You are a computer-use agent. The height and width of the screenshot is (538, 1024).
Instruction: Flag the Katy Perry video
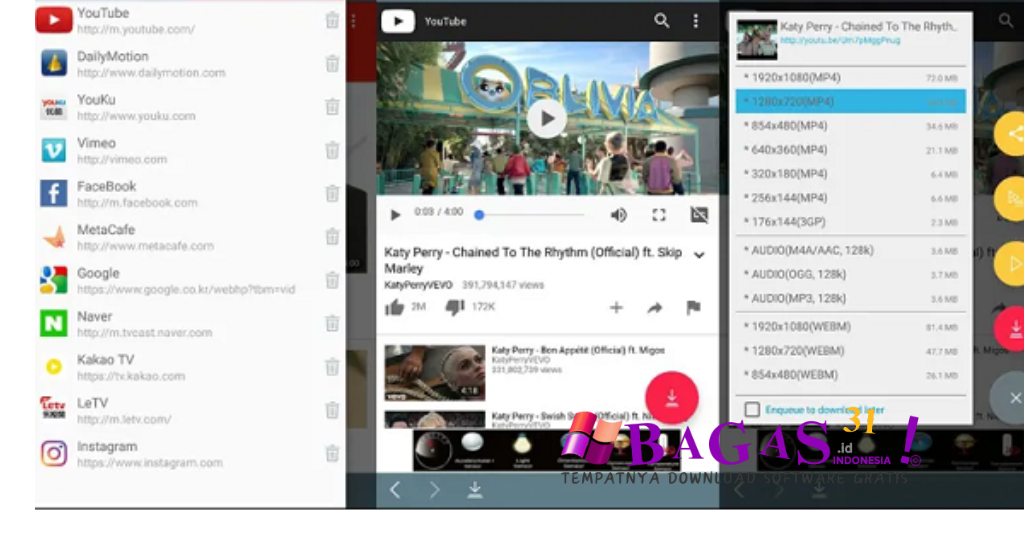[x=694, y=307]
